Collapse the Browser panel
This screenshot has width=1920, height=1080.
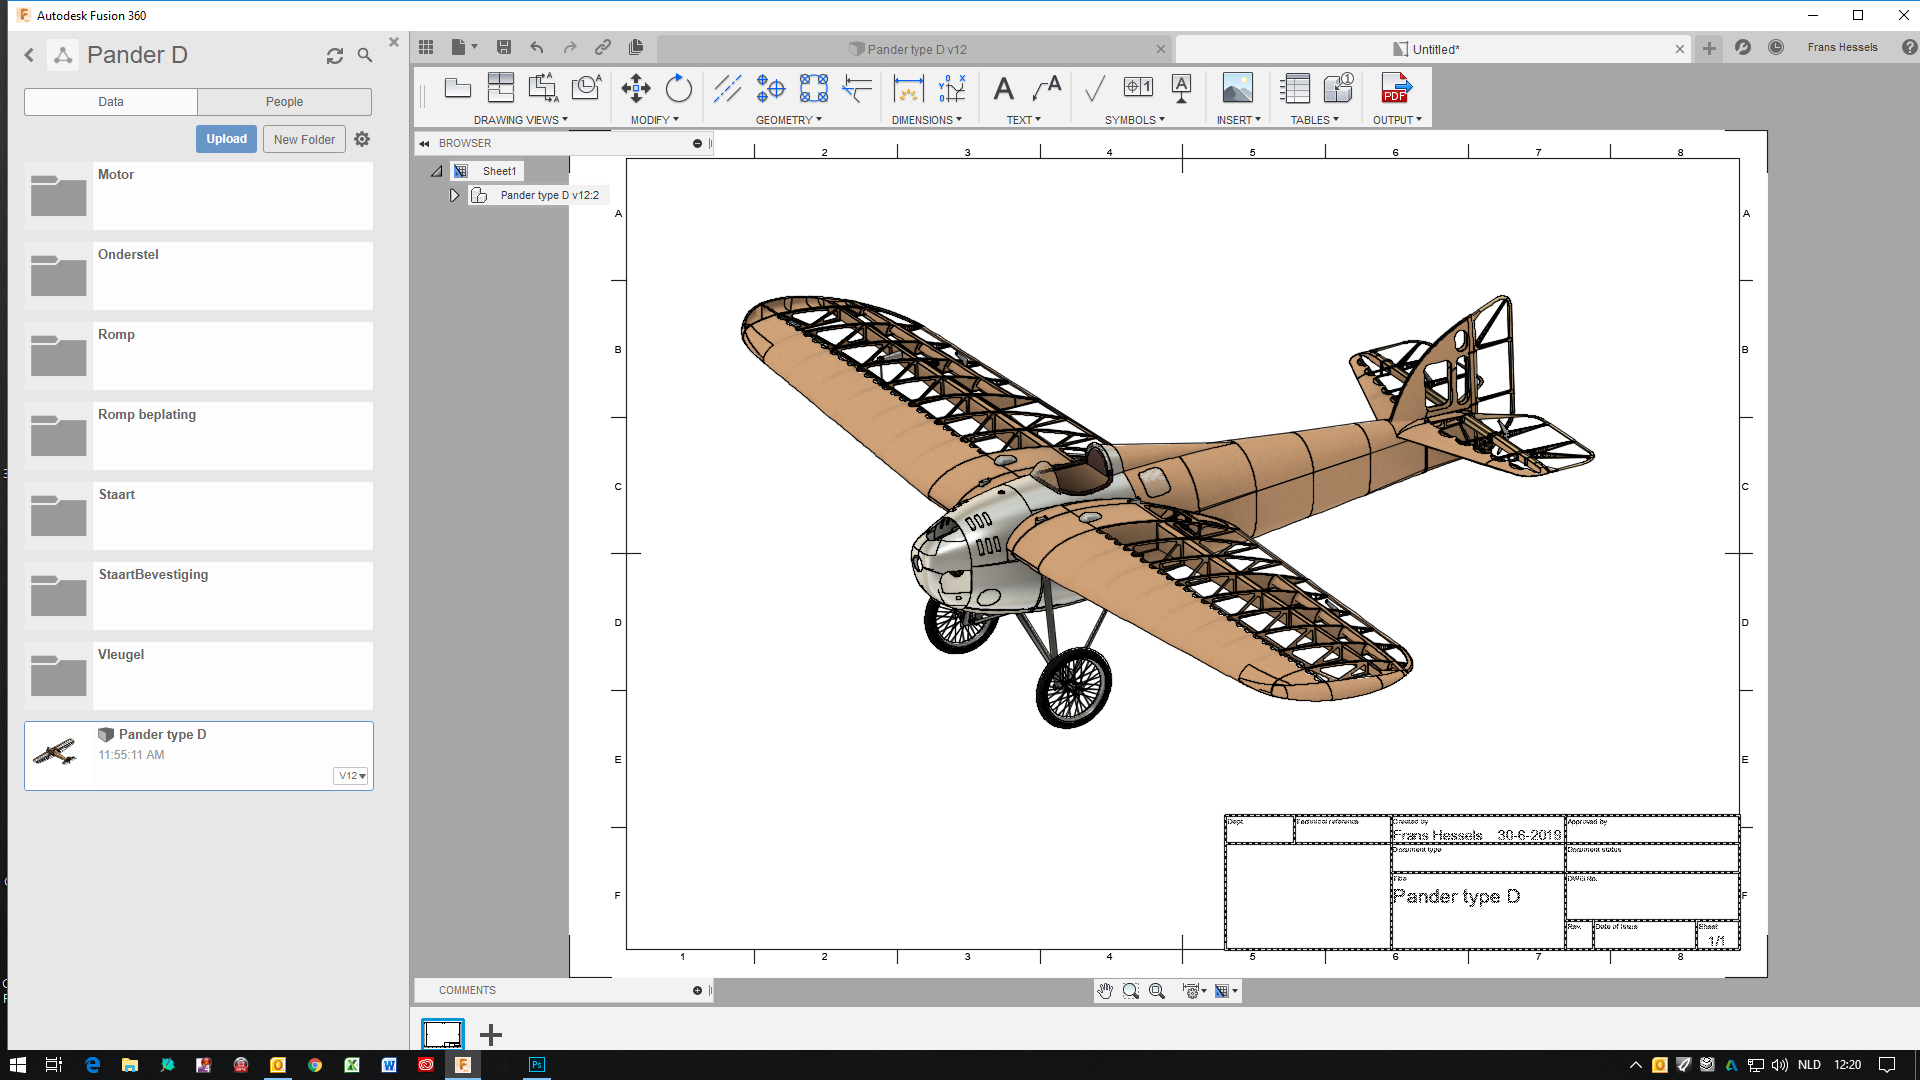(425, 143)
